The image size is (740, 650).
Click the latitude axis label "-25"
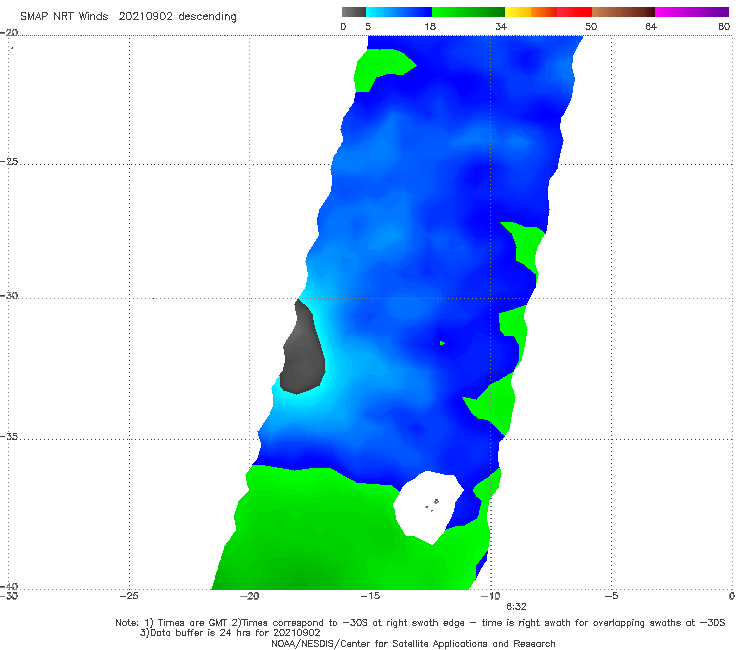click(x=9, y=161)
